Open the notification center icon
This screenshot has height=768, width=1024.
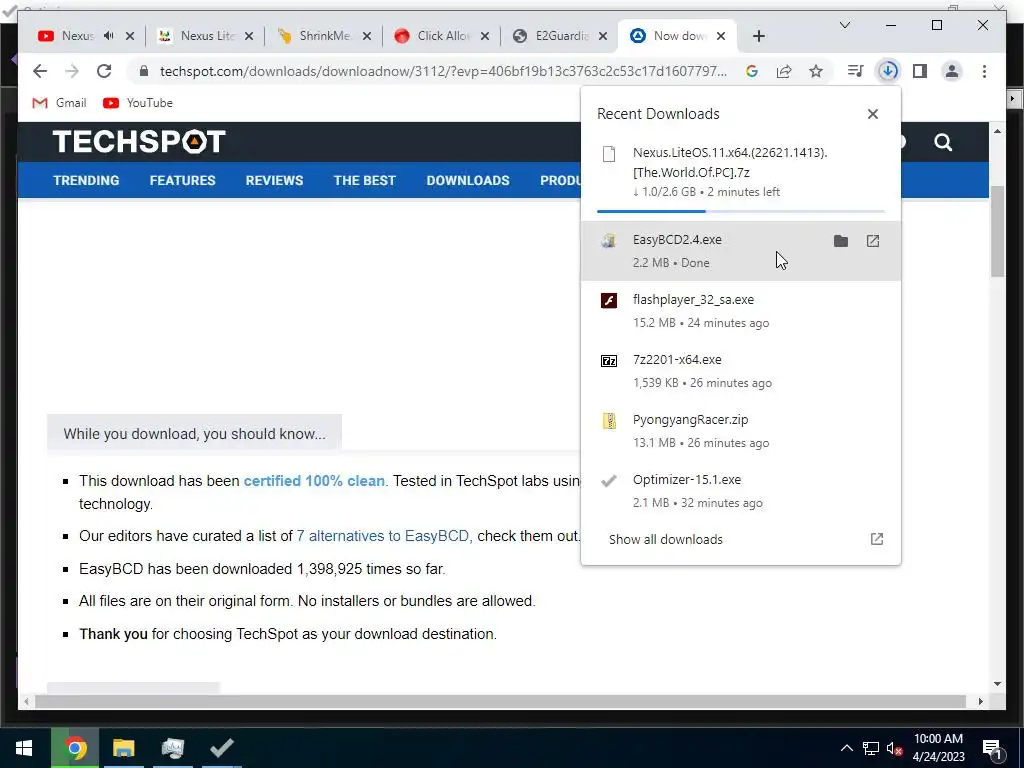click(992, 749)
